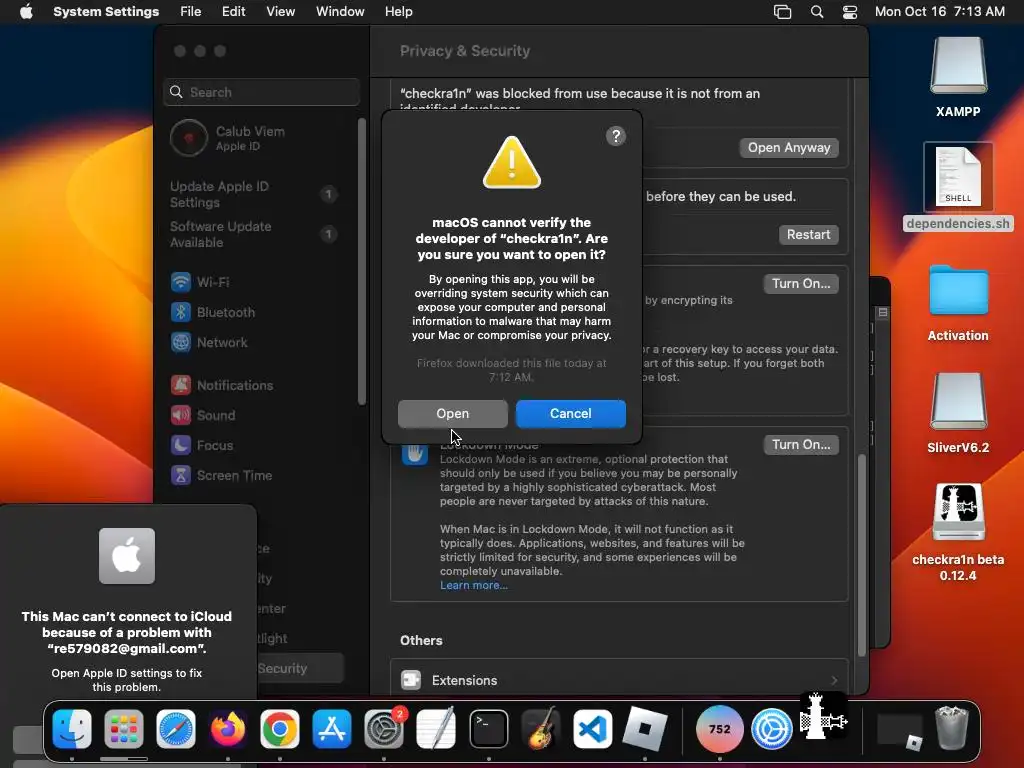Click the FileVault Turn On button
Viewport: 1024px width, 768px height.
click(801, 283)
